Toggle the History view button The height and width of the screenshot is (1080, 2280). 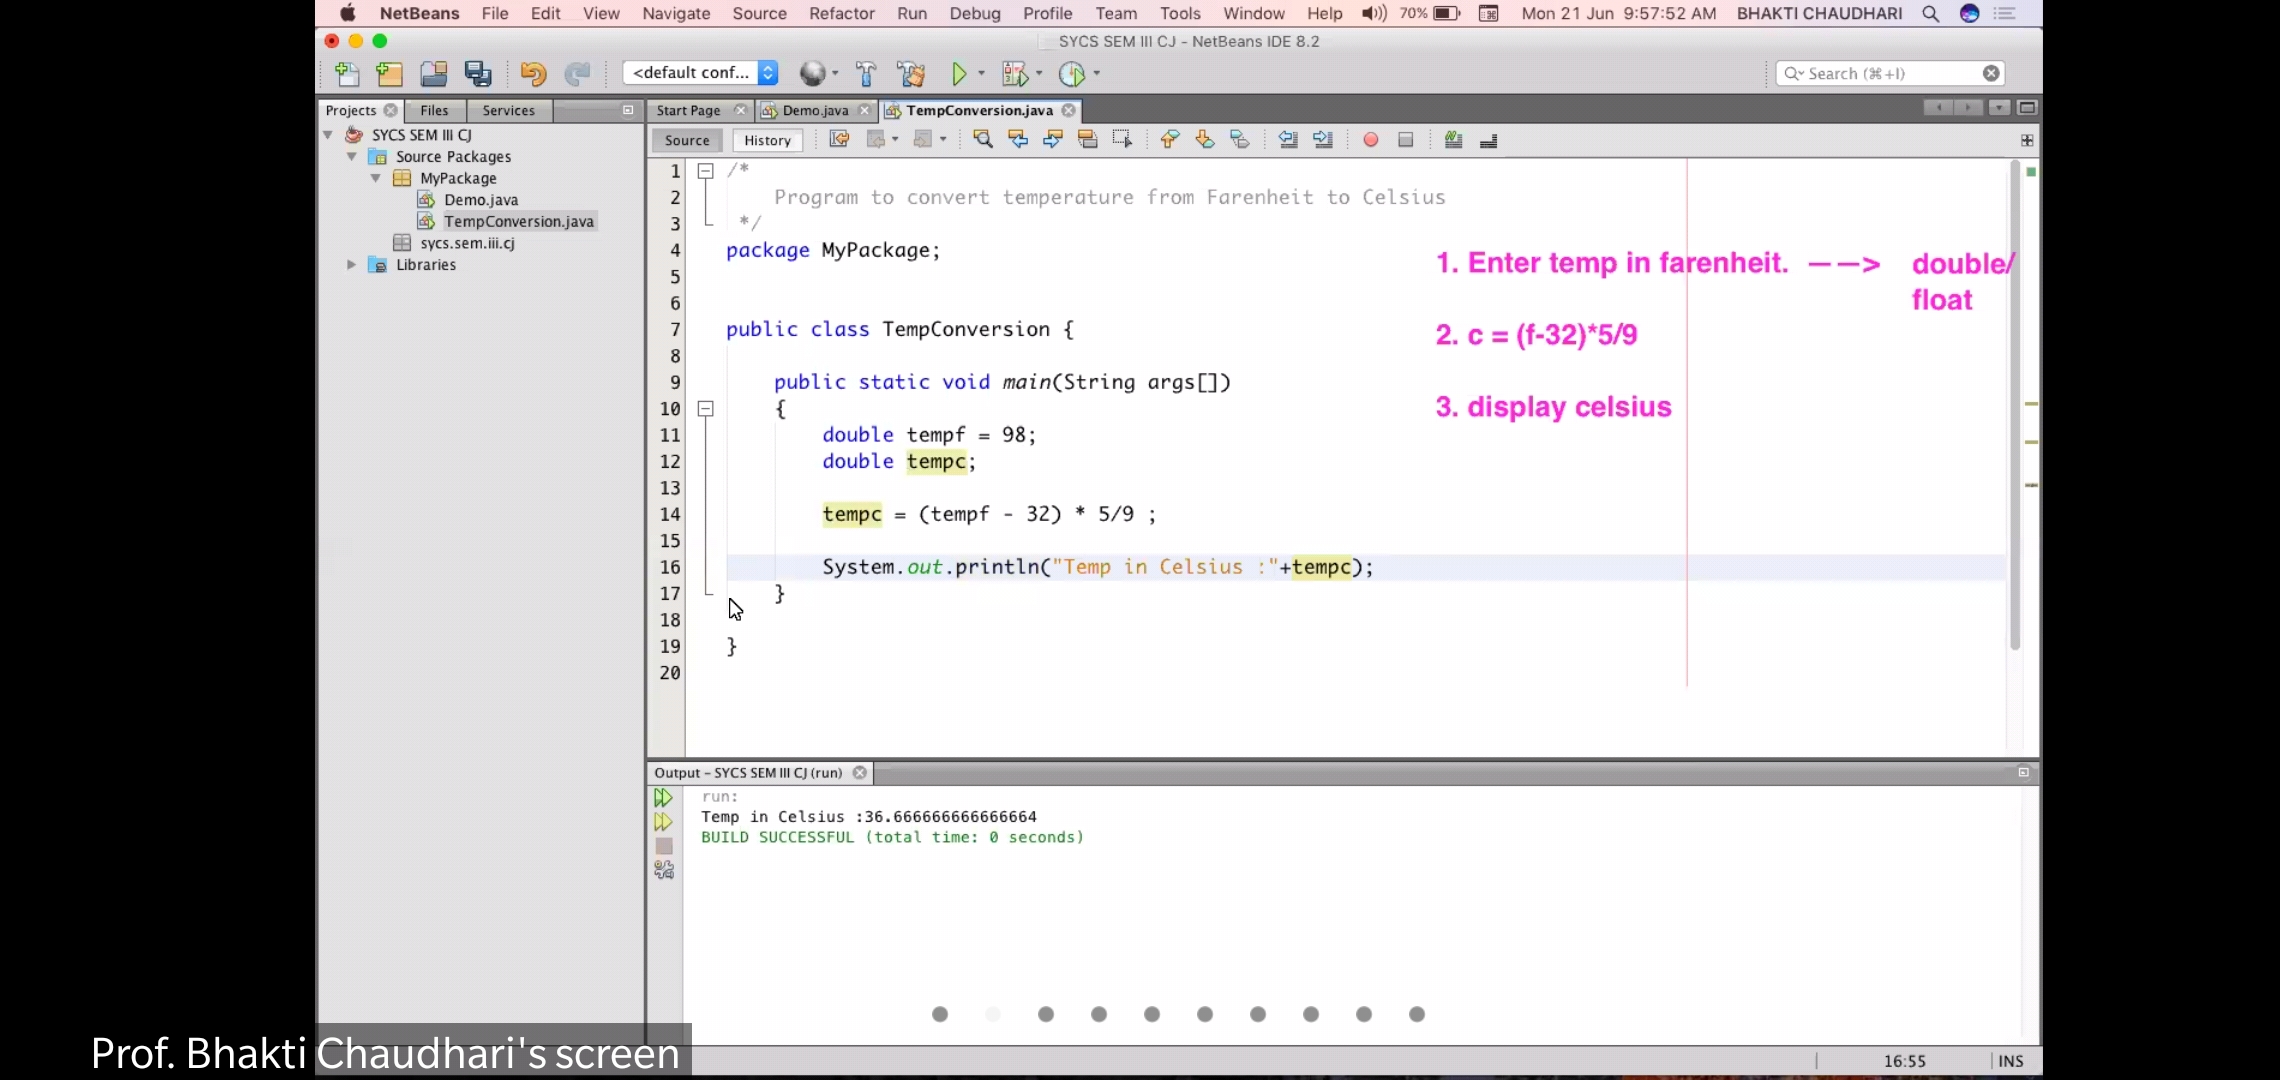767,140
